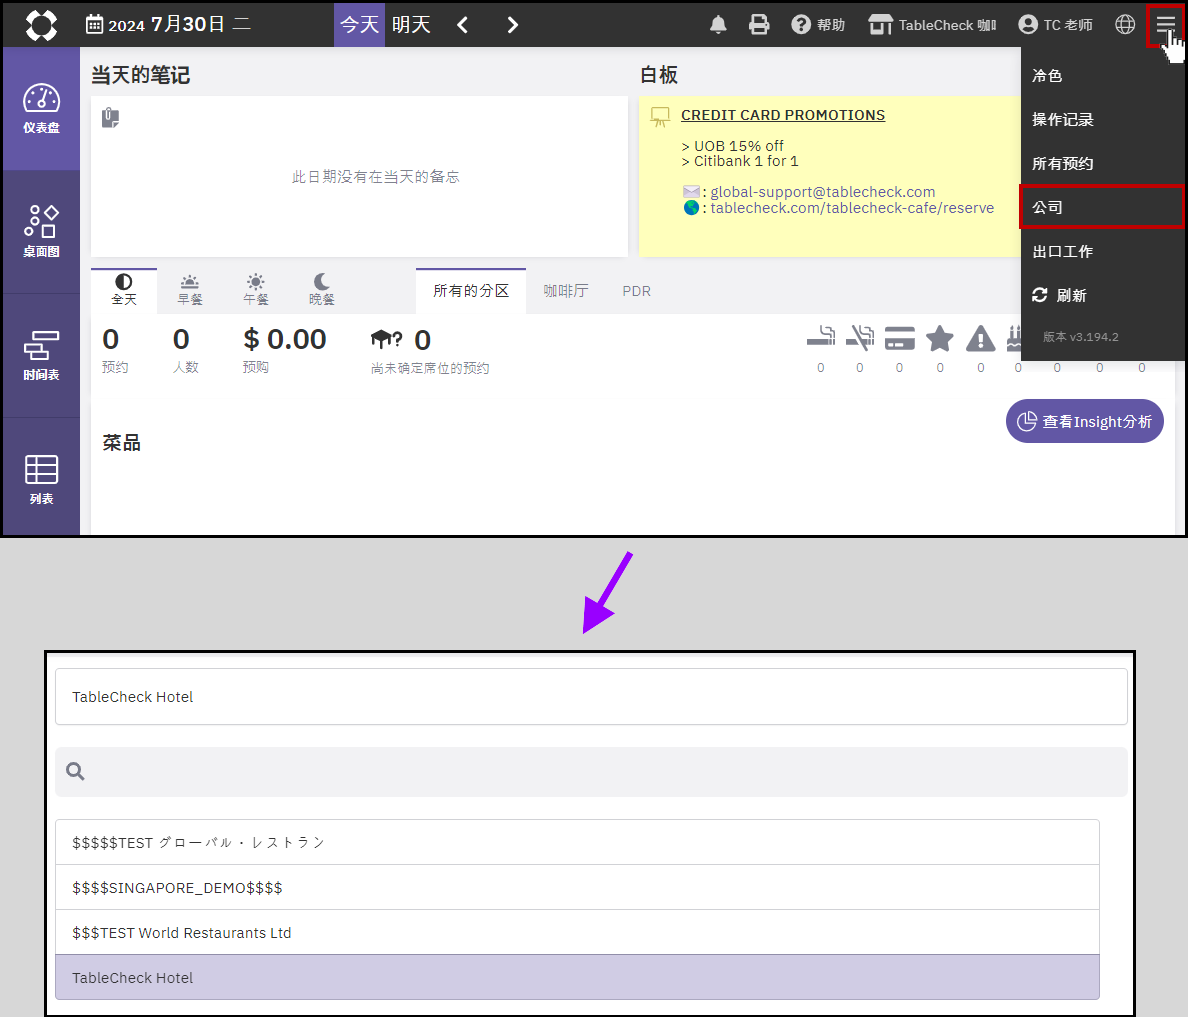Open the 仪表盘 dashboard sidebar item
This screenshot has height=1017, width=1188.
[41, 108]
